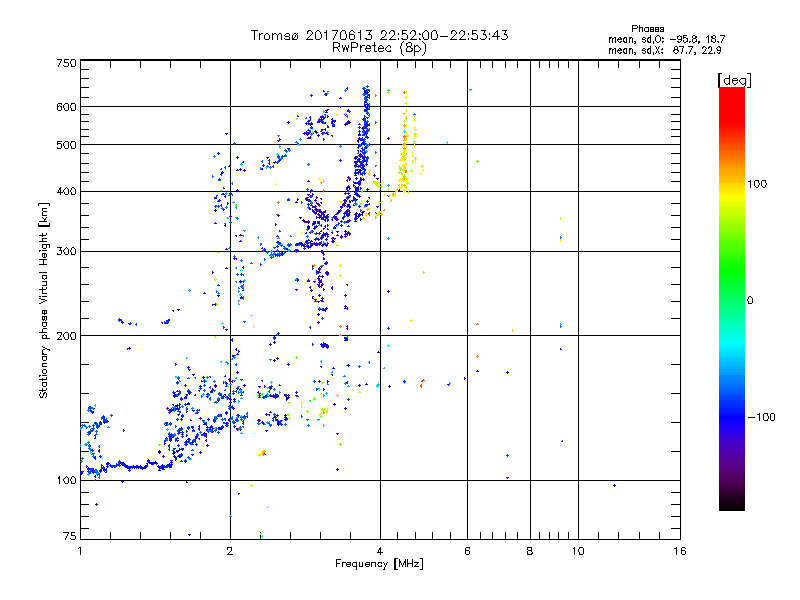Click the y-axis tick value "75"

tap(70, 536)
